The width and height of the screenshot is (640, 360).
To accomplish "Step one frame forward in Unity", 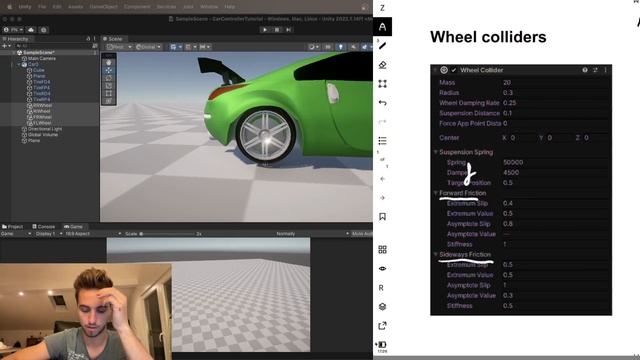I will pyautogui.click(x=289, y=30).
